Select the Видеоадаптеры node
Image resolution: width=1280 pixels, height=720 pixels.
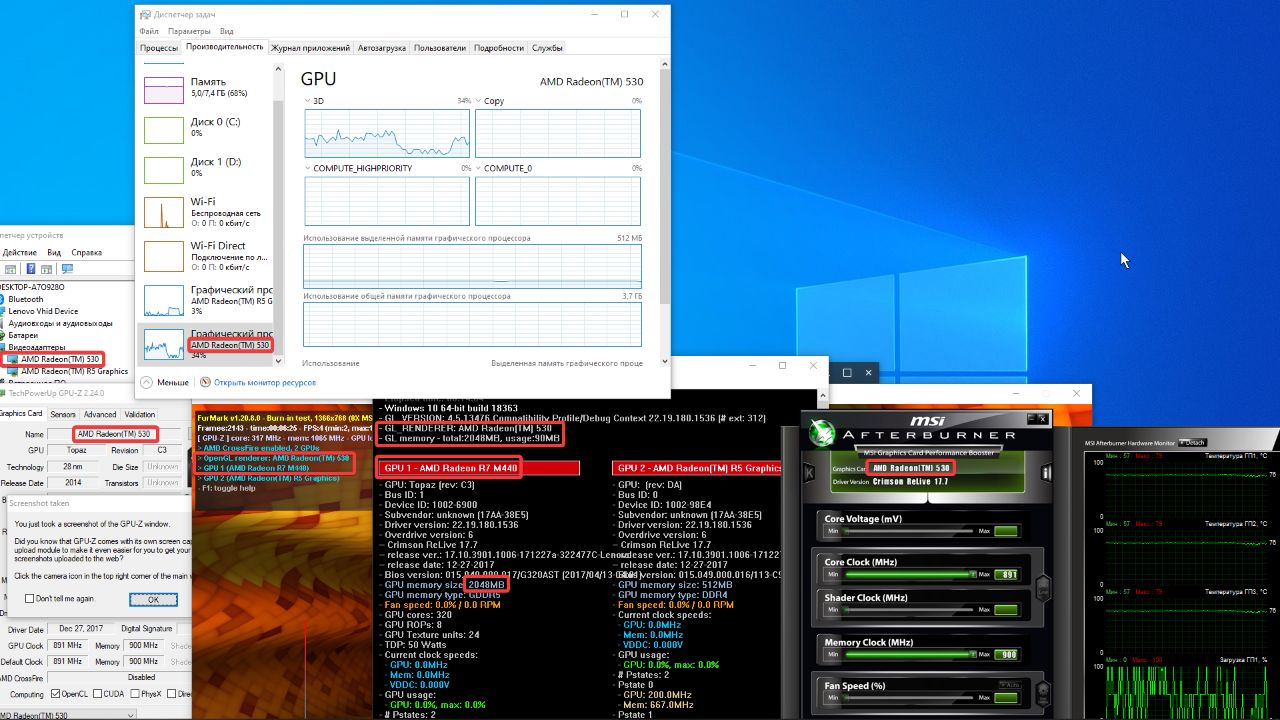tap(38, 347)
